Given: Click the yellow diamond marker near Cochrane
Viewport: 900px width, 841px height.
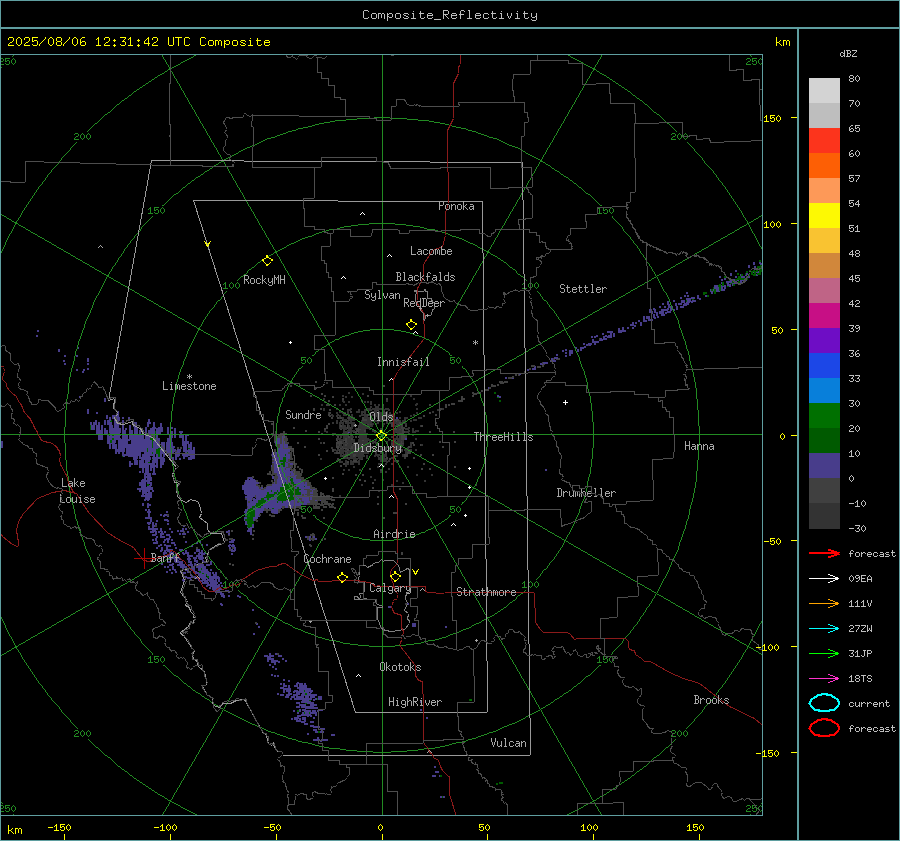Looking at the screenshot, I should (x=343, y=577).
